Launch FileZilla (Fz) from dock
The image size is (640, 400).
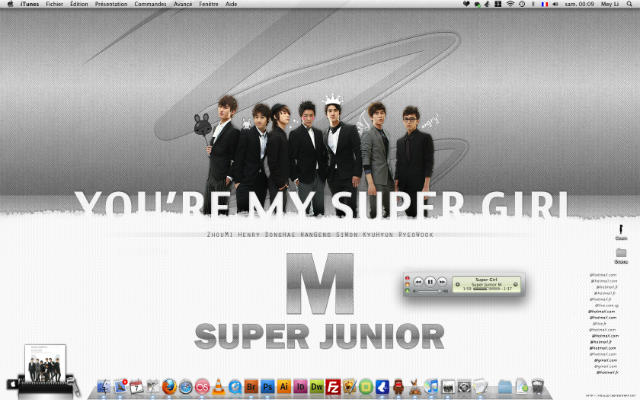(333, 386)
